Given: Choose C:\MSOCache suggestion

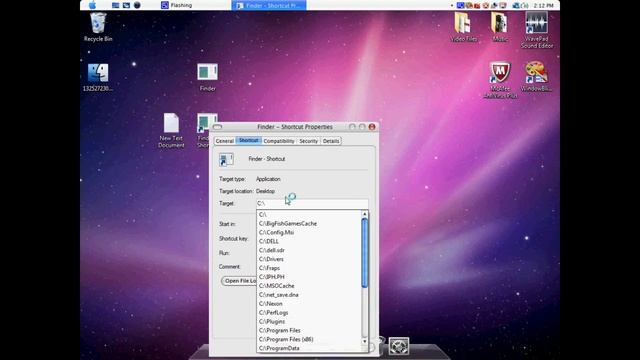Looking at the screenshot, I should [309, 286].
